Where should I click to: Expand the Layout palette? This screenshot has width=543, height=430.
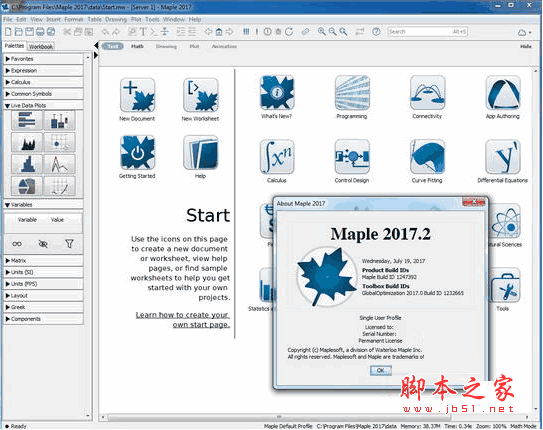click(x=43, y=296)
